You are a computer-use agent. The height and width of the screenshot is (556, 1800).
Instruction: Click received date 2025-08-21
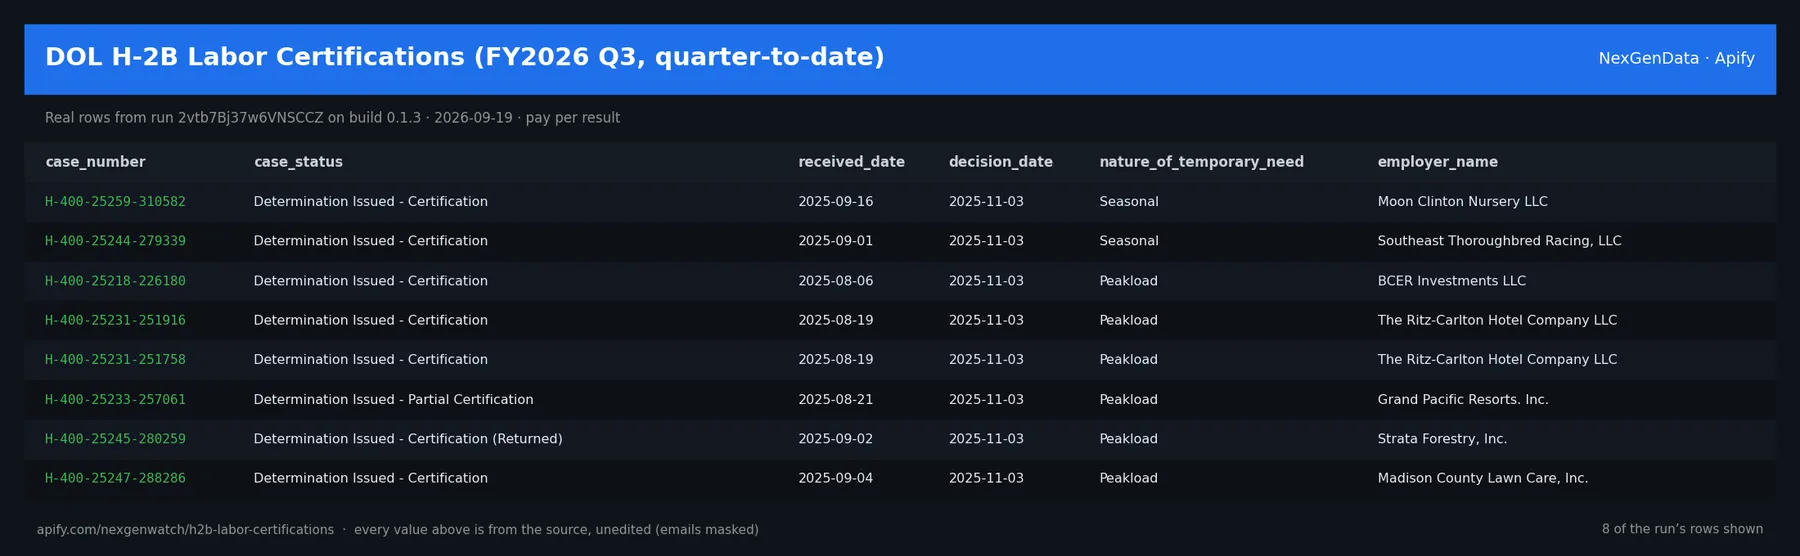835,399
